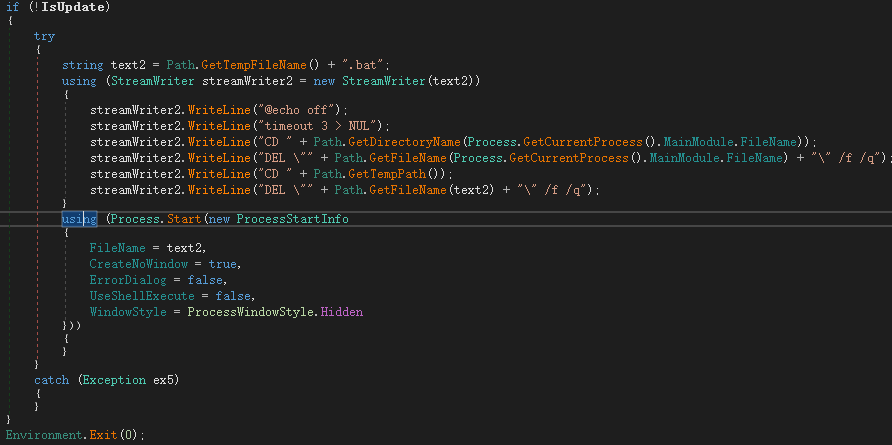
Task: Click the UseShellExecute property
Action: tap(142, 296)
